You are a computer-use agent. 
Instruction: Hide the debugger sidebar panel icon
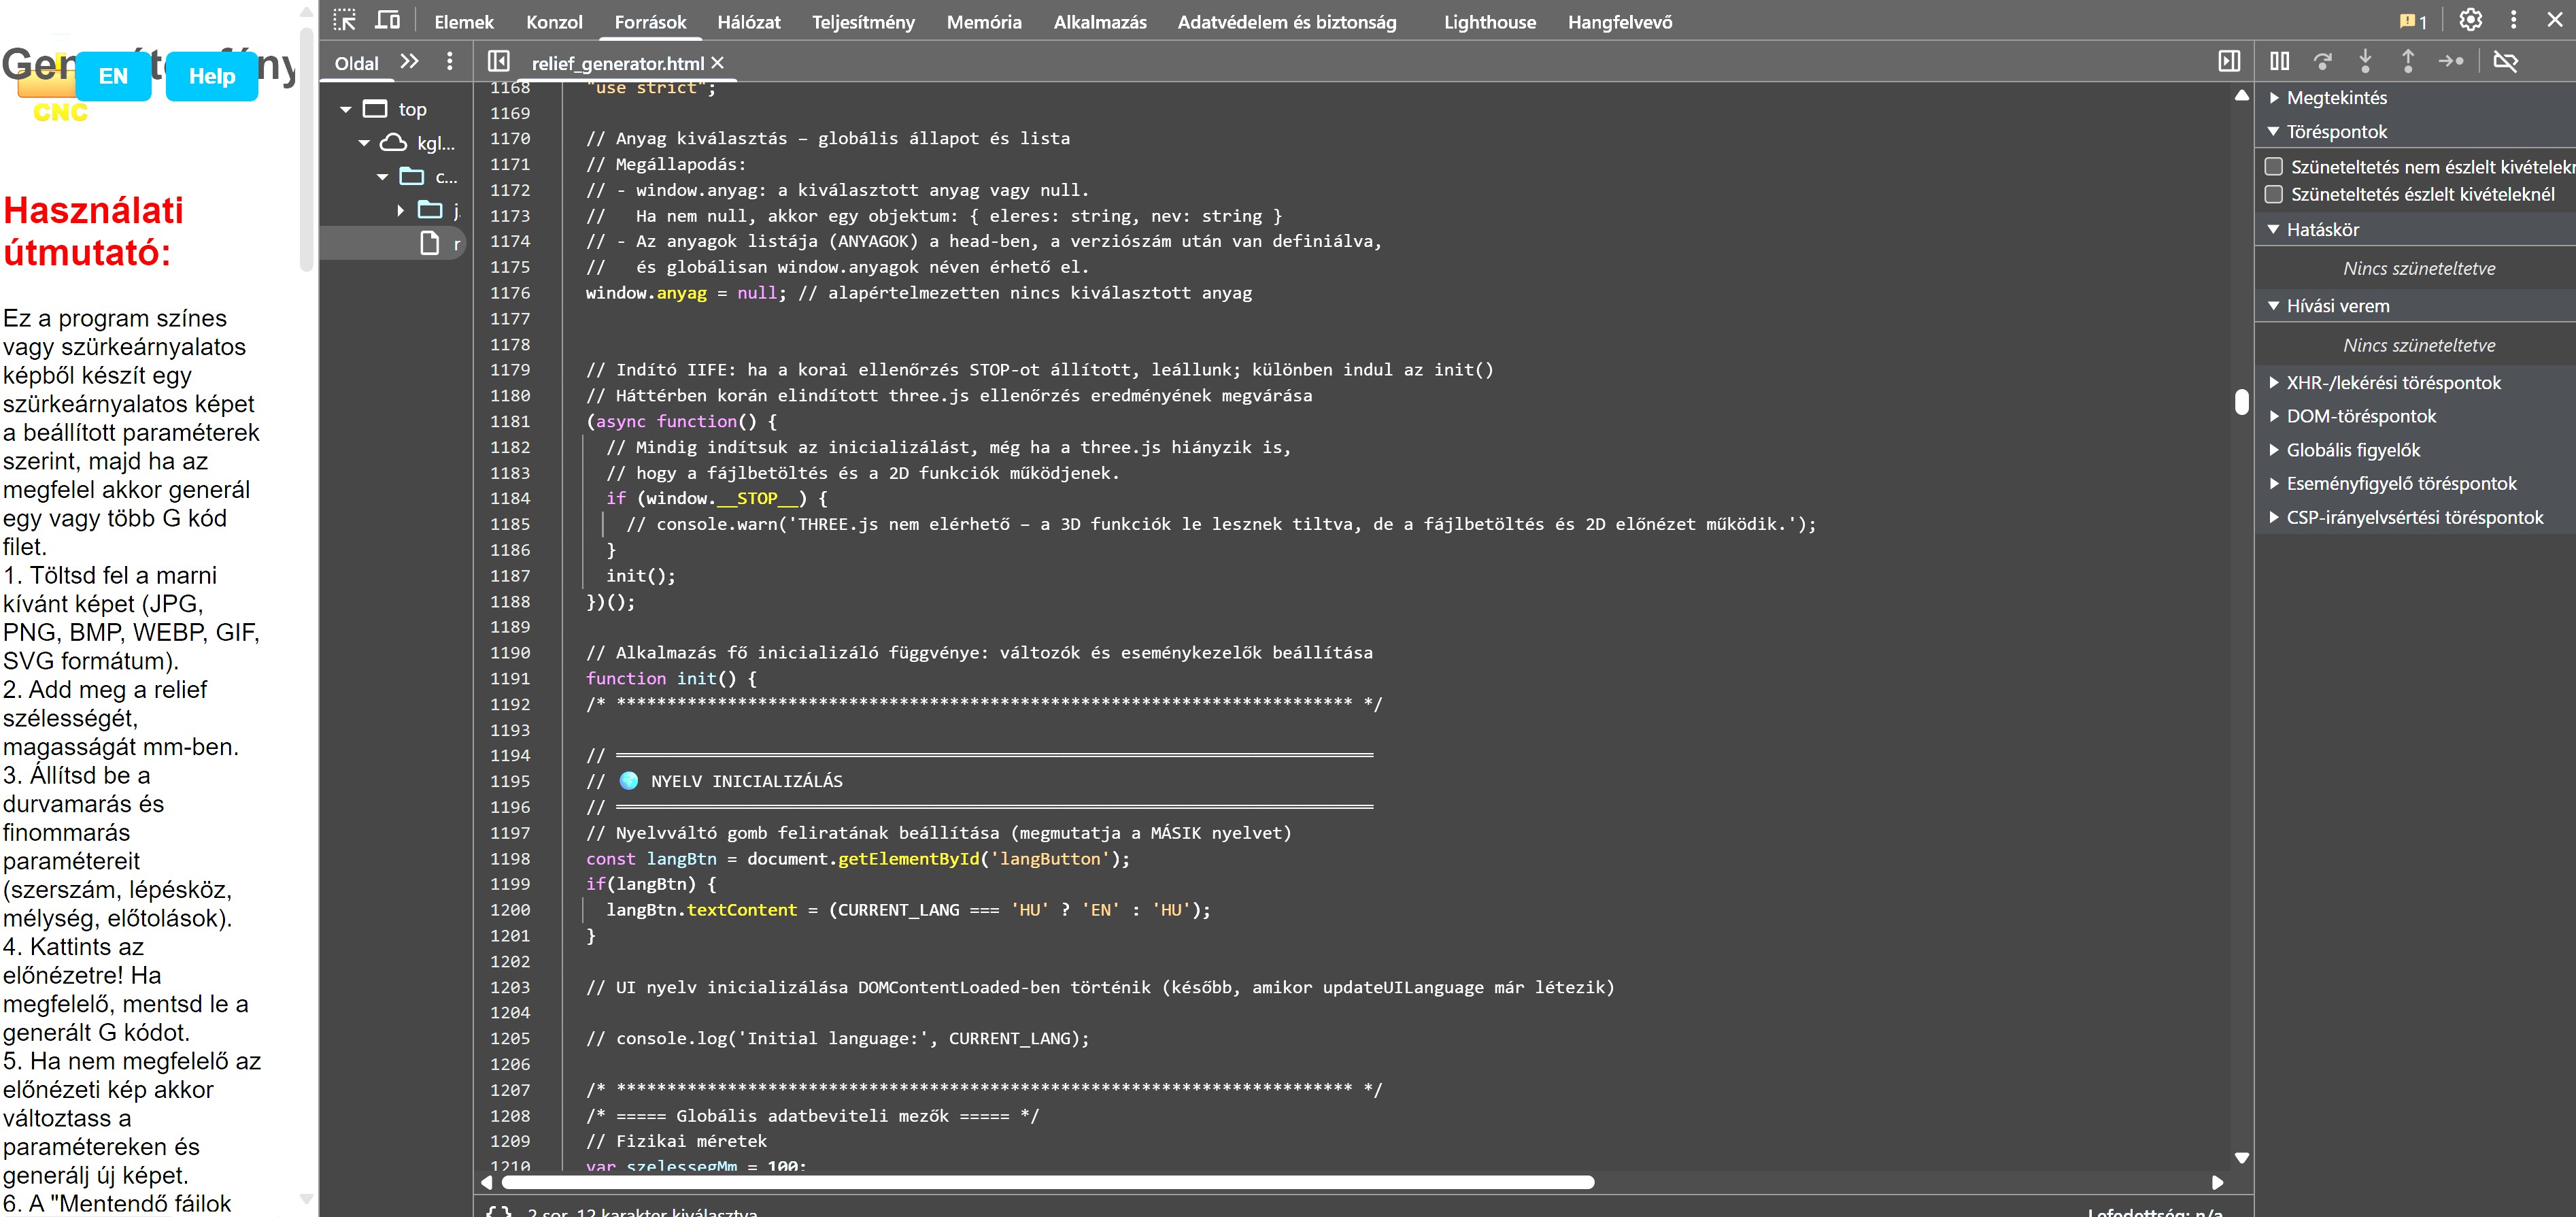[x=2229, y=62]
